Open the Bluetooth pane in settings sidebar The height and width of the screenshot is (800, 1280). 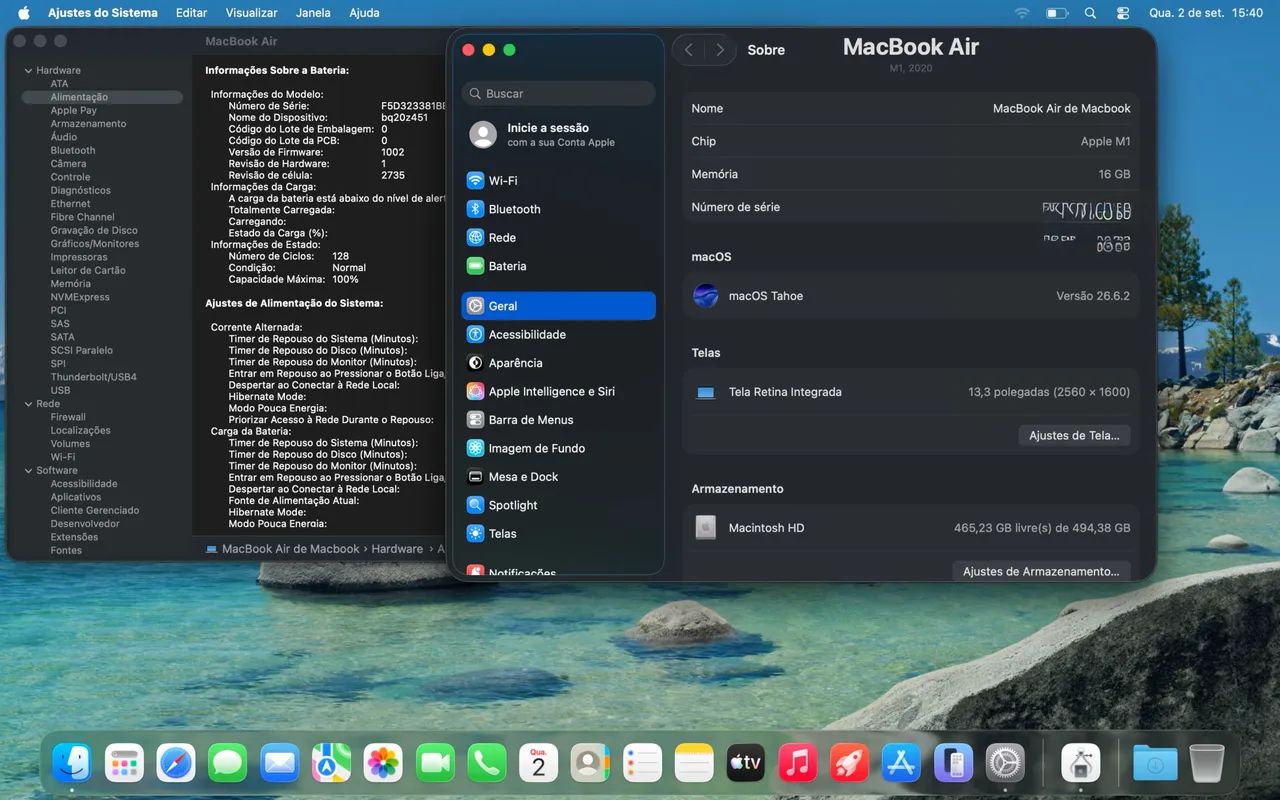point(558,209)
